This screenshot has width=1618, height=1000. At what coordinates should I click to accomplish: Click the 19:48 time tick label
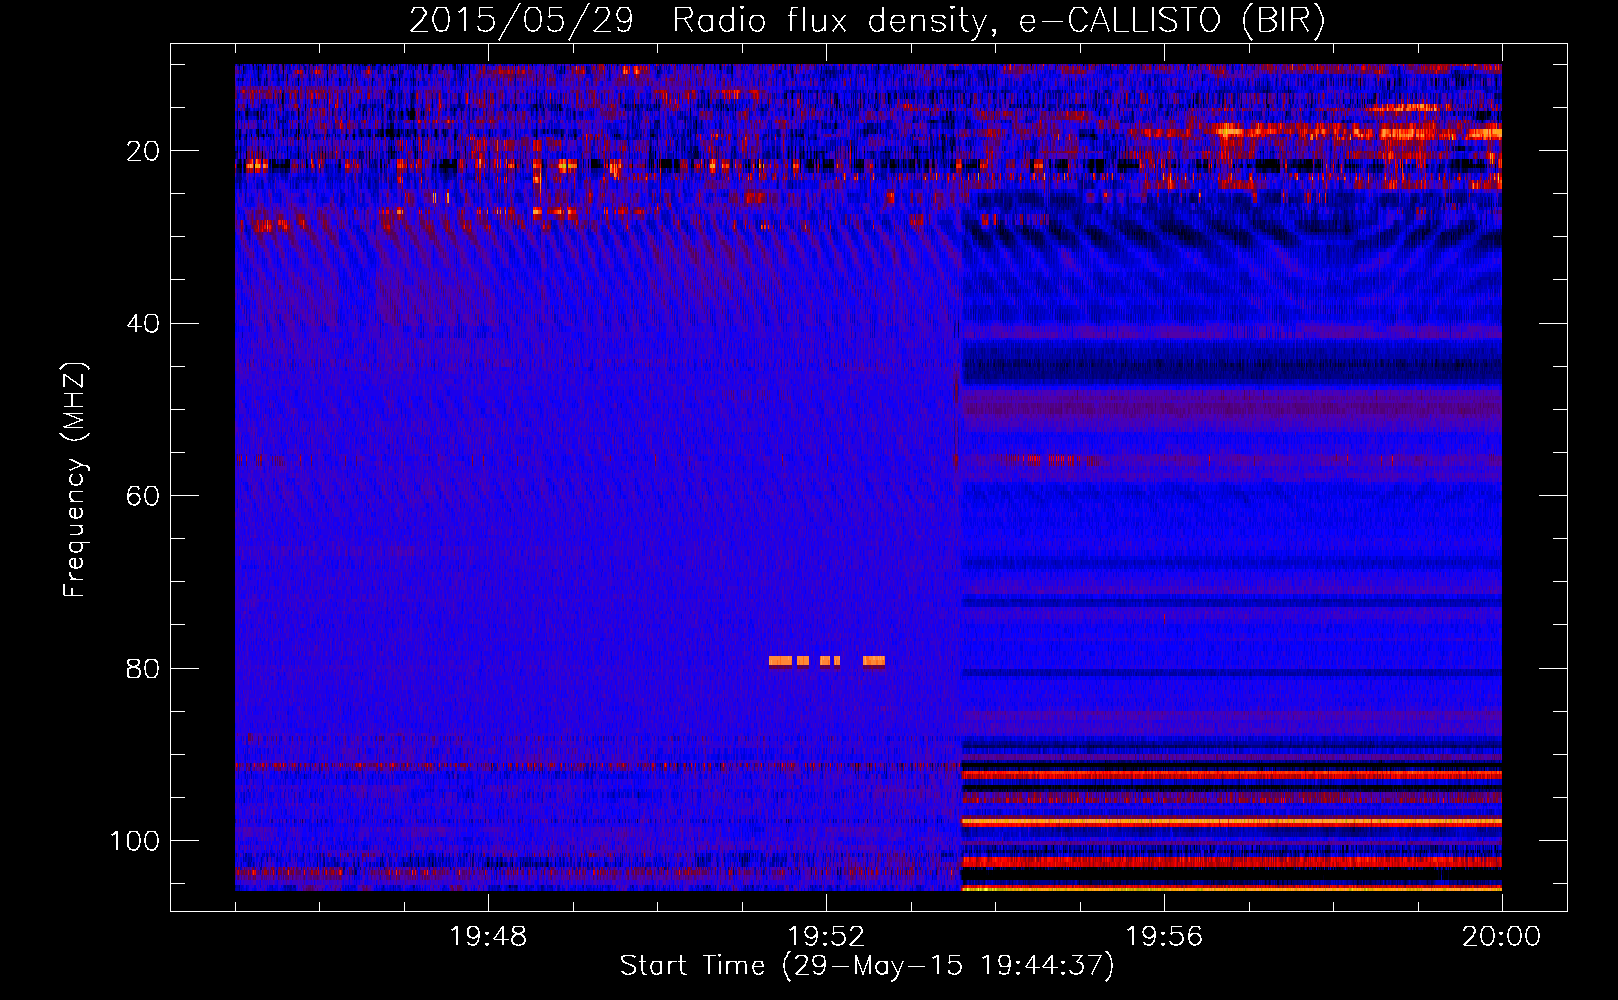point(488,937)
